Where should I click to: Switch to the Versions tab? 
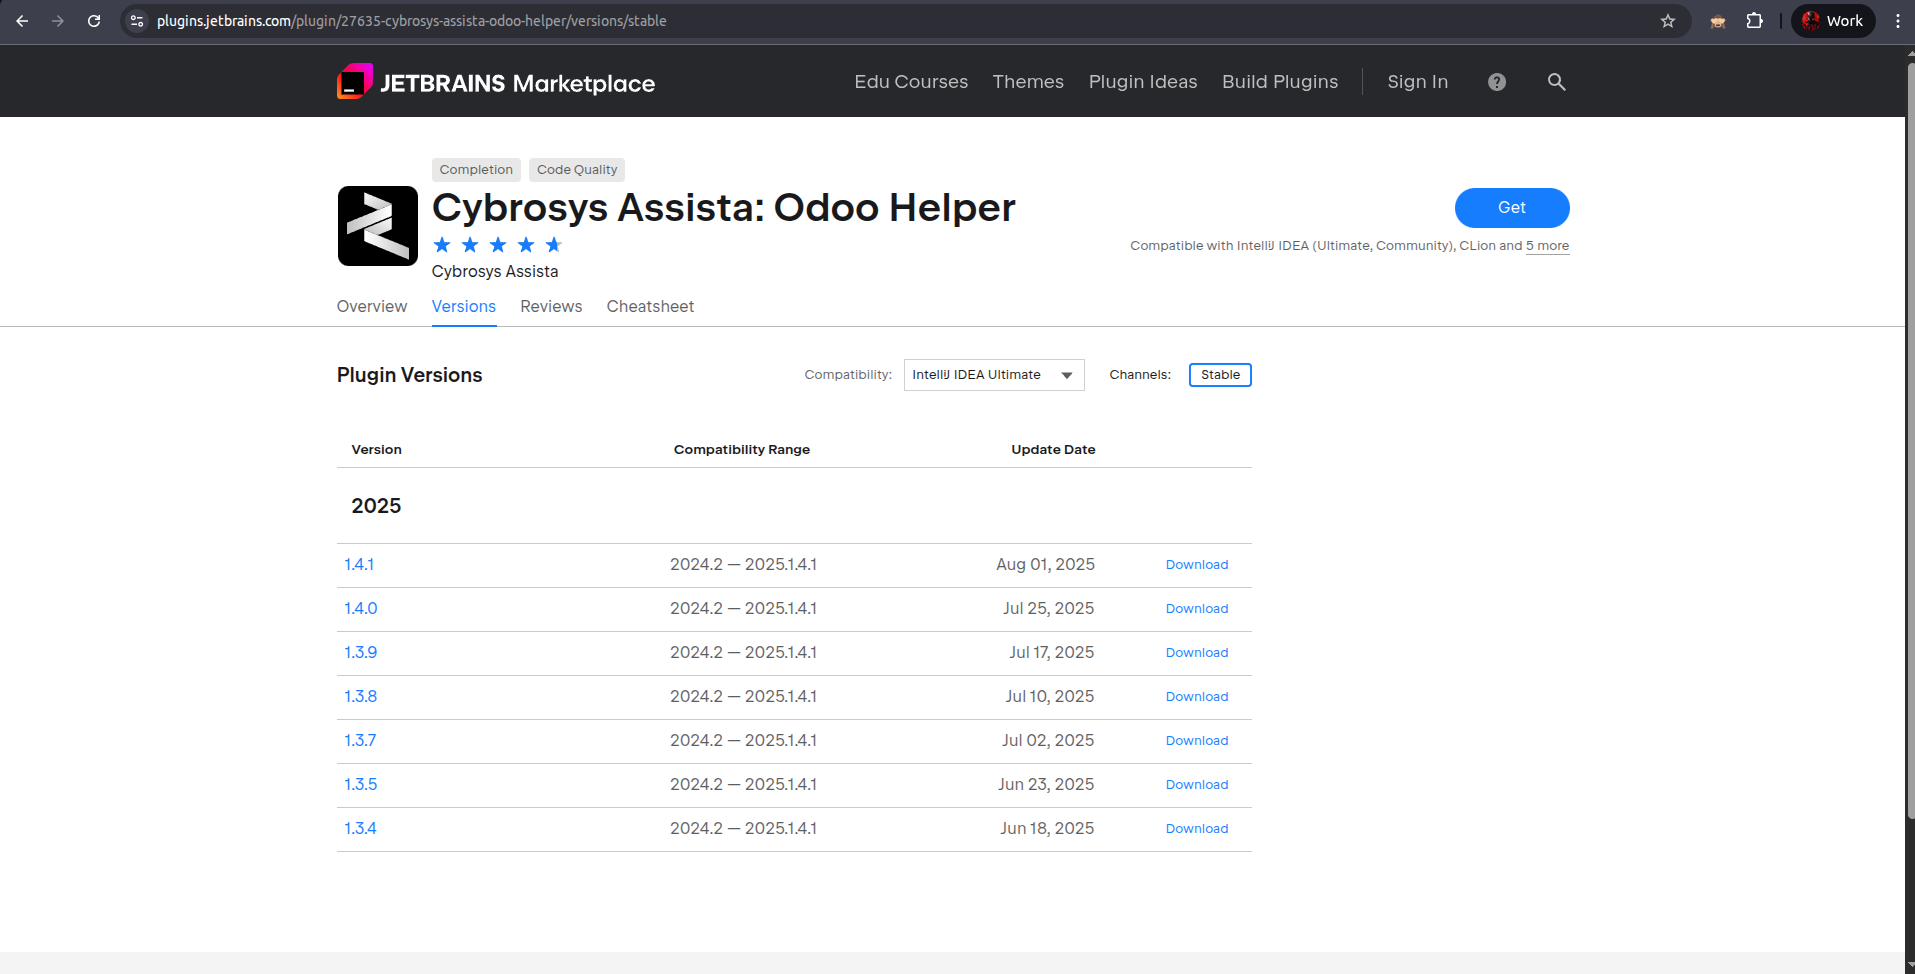pos(464,307)
